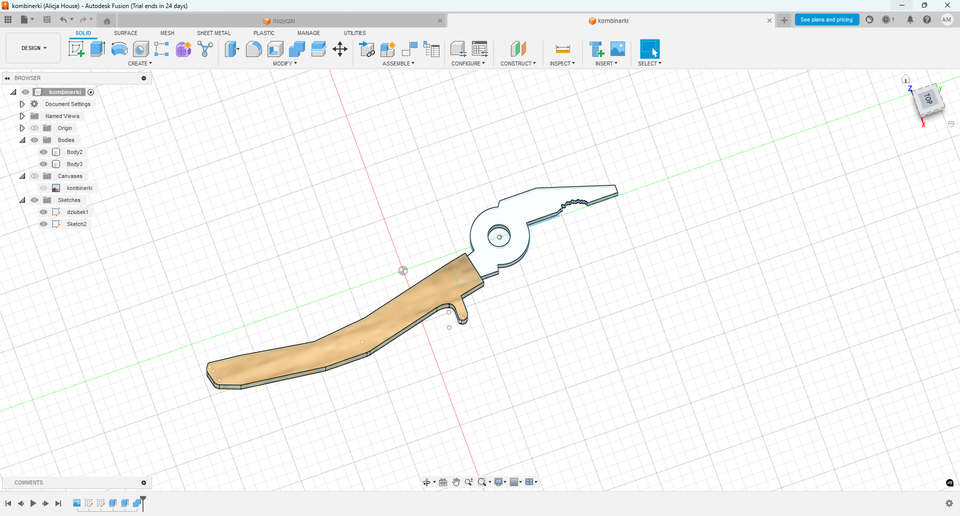Screen dimensions: 960x516
Task: Select the Create Sketch tool
Action: click(x=76, y=49)
